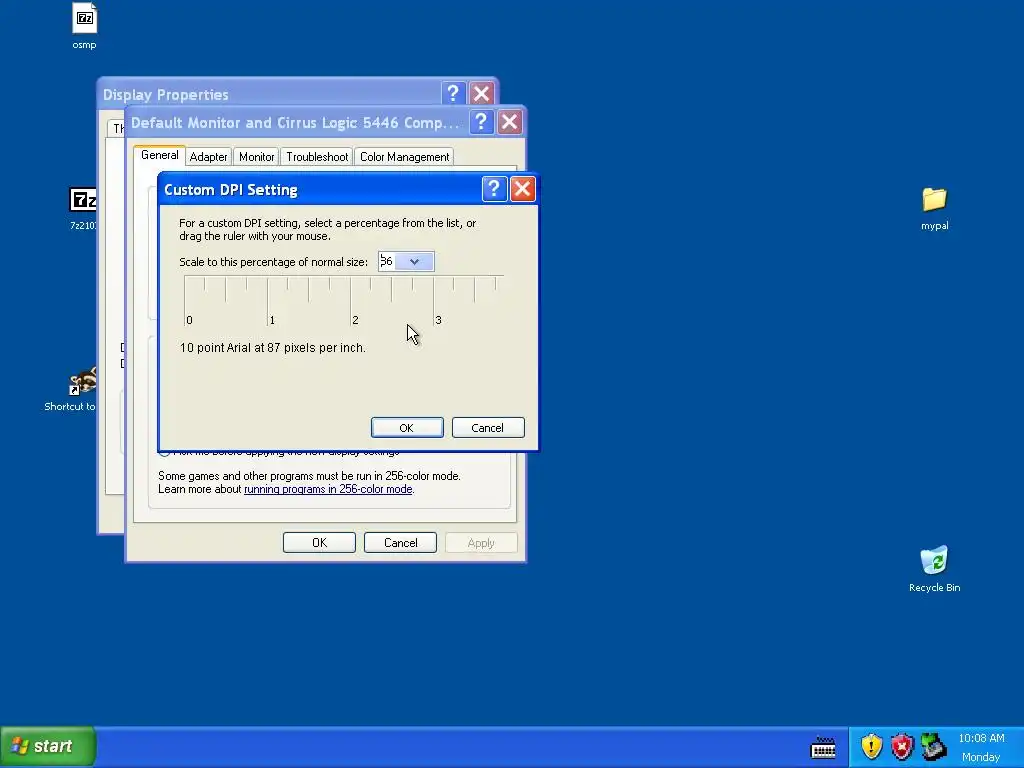Click Cancel in Default Monitor properties dialog

pyautogui.click(x=400, y=543)
